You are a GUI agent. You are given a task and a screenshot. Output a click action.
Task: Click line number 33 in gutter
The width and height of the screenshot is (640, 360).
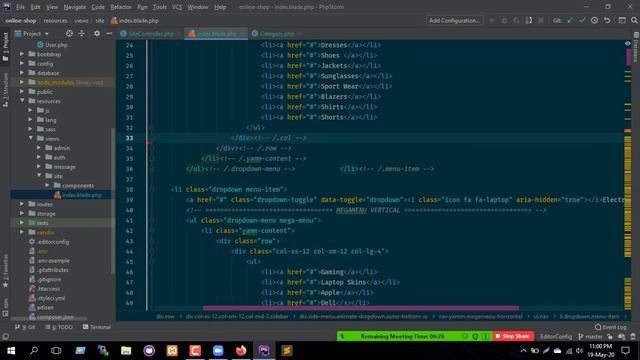[x=129, y=138]
